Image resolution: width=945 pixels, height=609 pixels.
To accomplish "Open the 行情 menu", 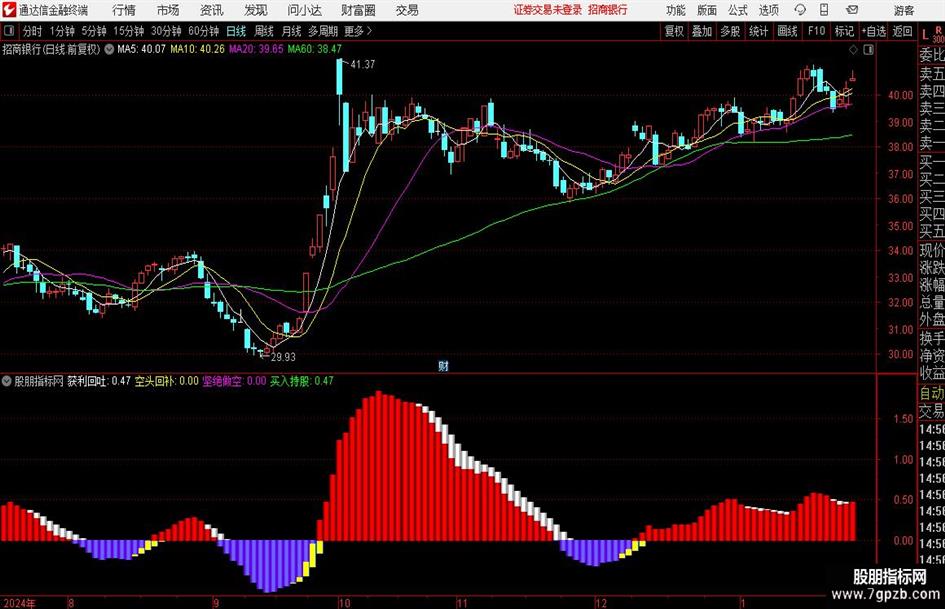I will pos(124,10).
